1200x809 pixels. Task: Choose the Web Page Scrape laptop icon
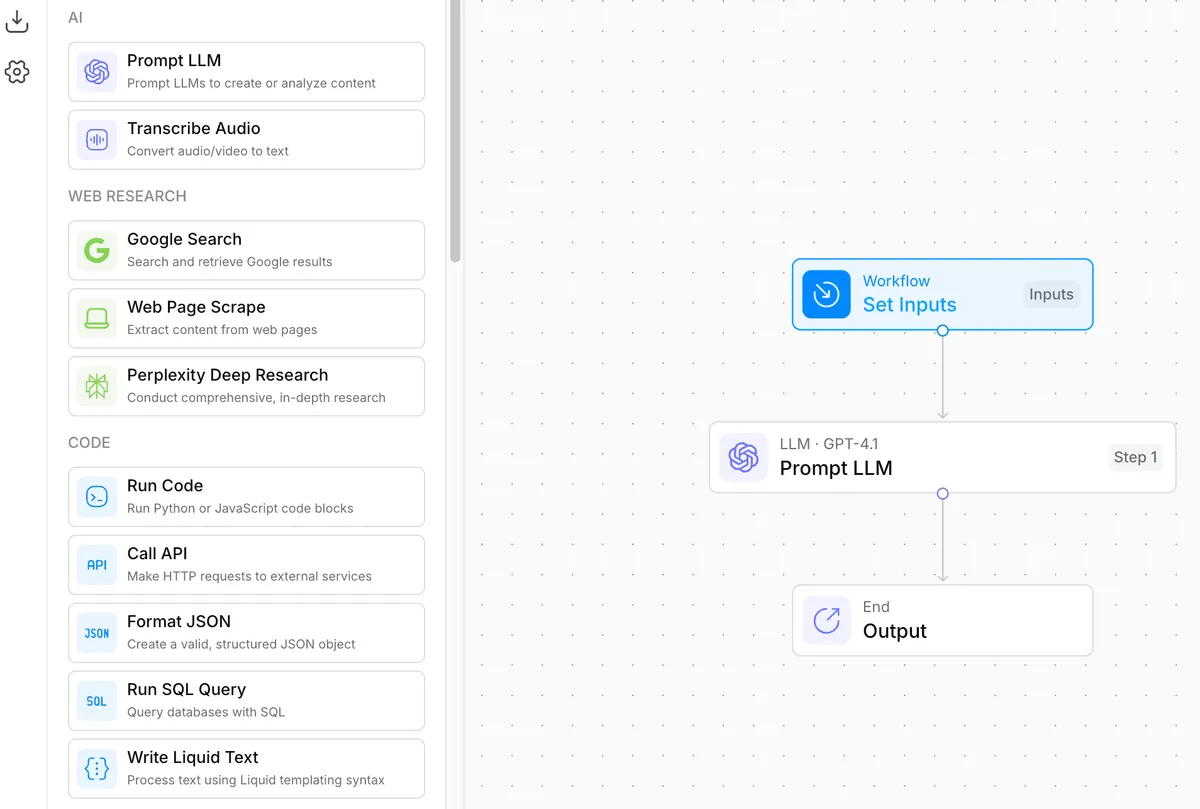(x=97, y=319)
